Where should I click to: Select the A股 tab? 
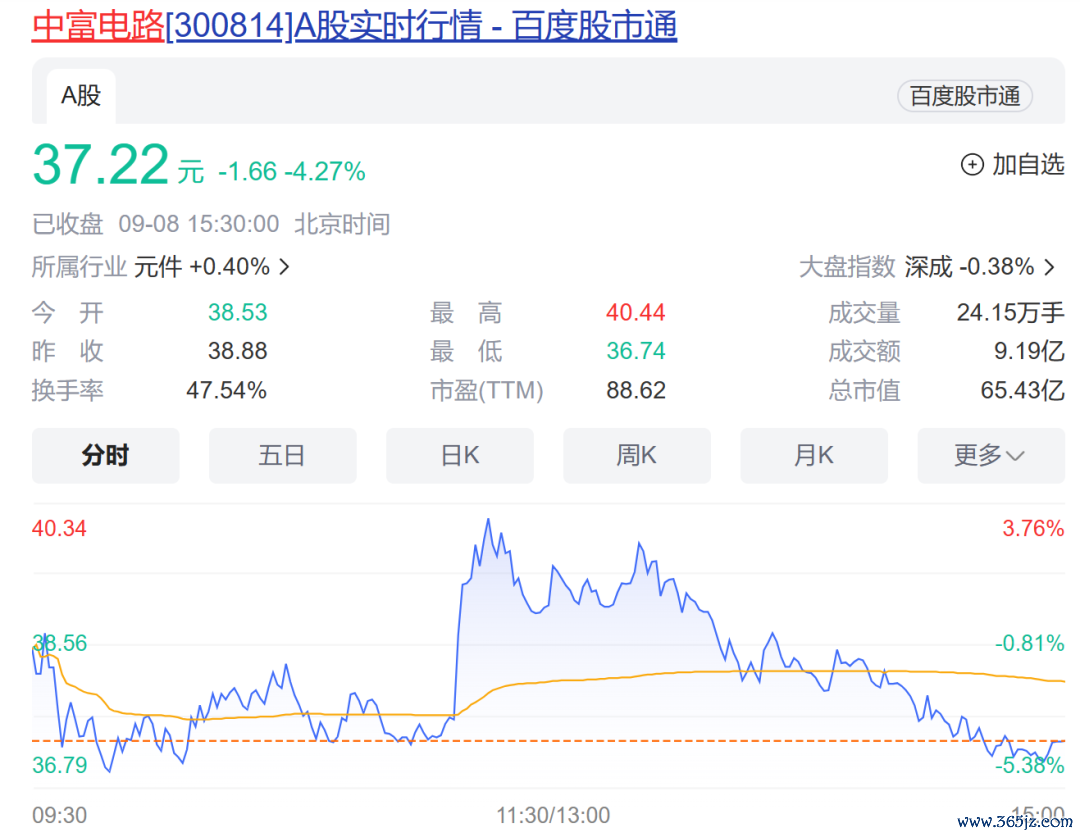coord(81,96)
